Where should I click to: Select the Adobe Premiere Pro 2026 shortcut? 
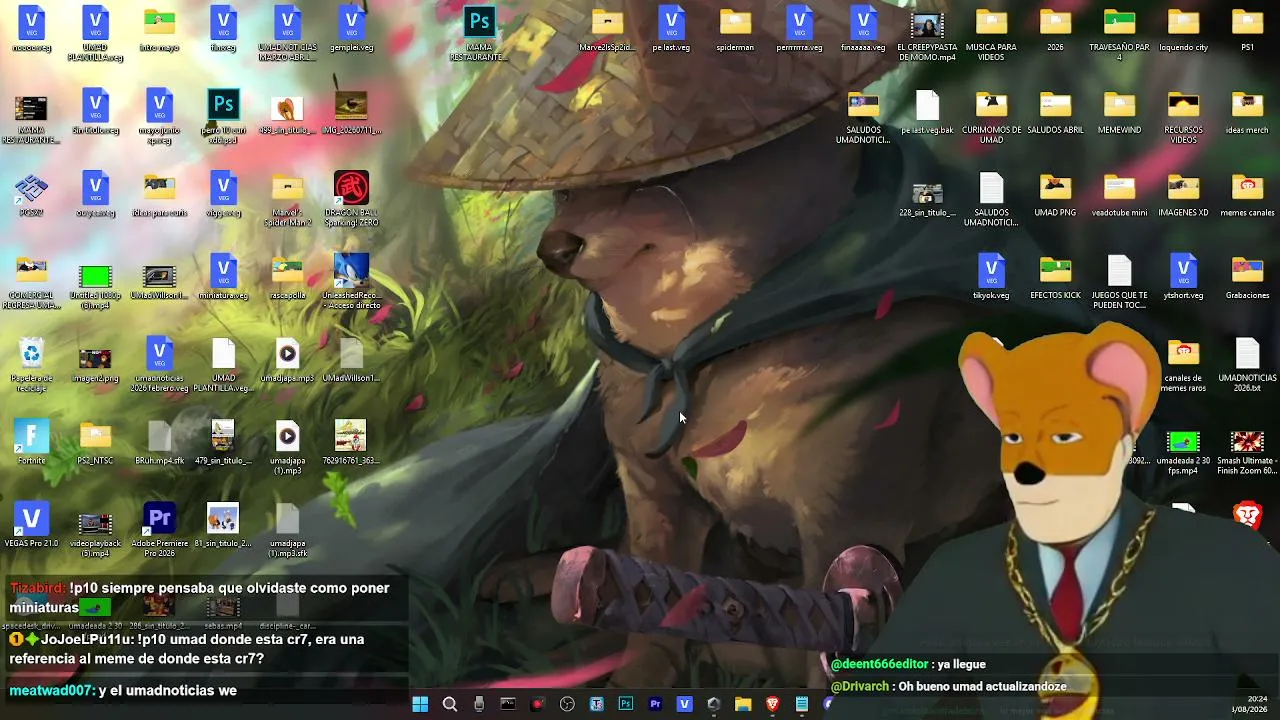[x=159, y=530]
